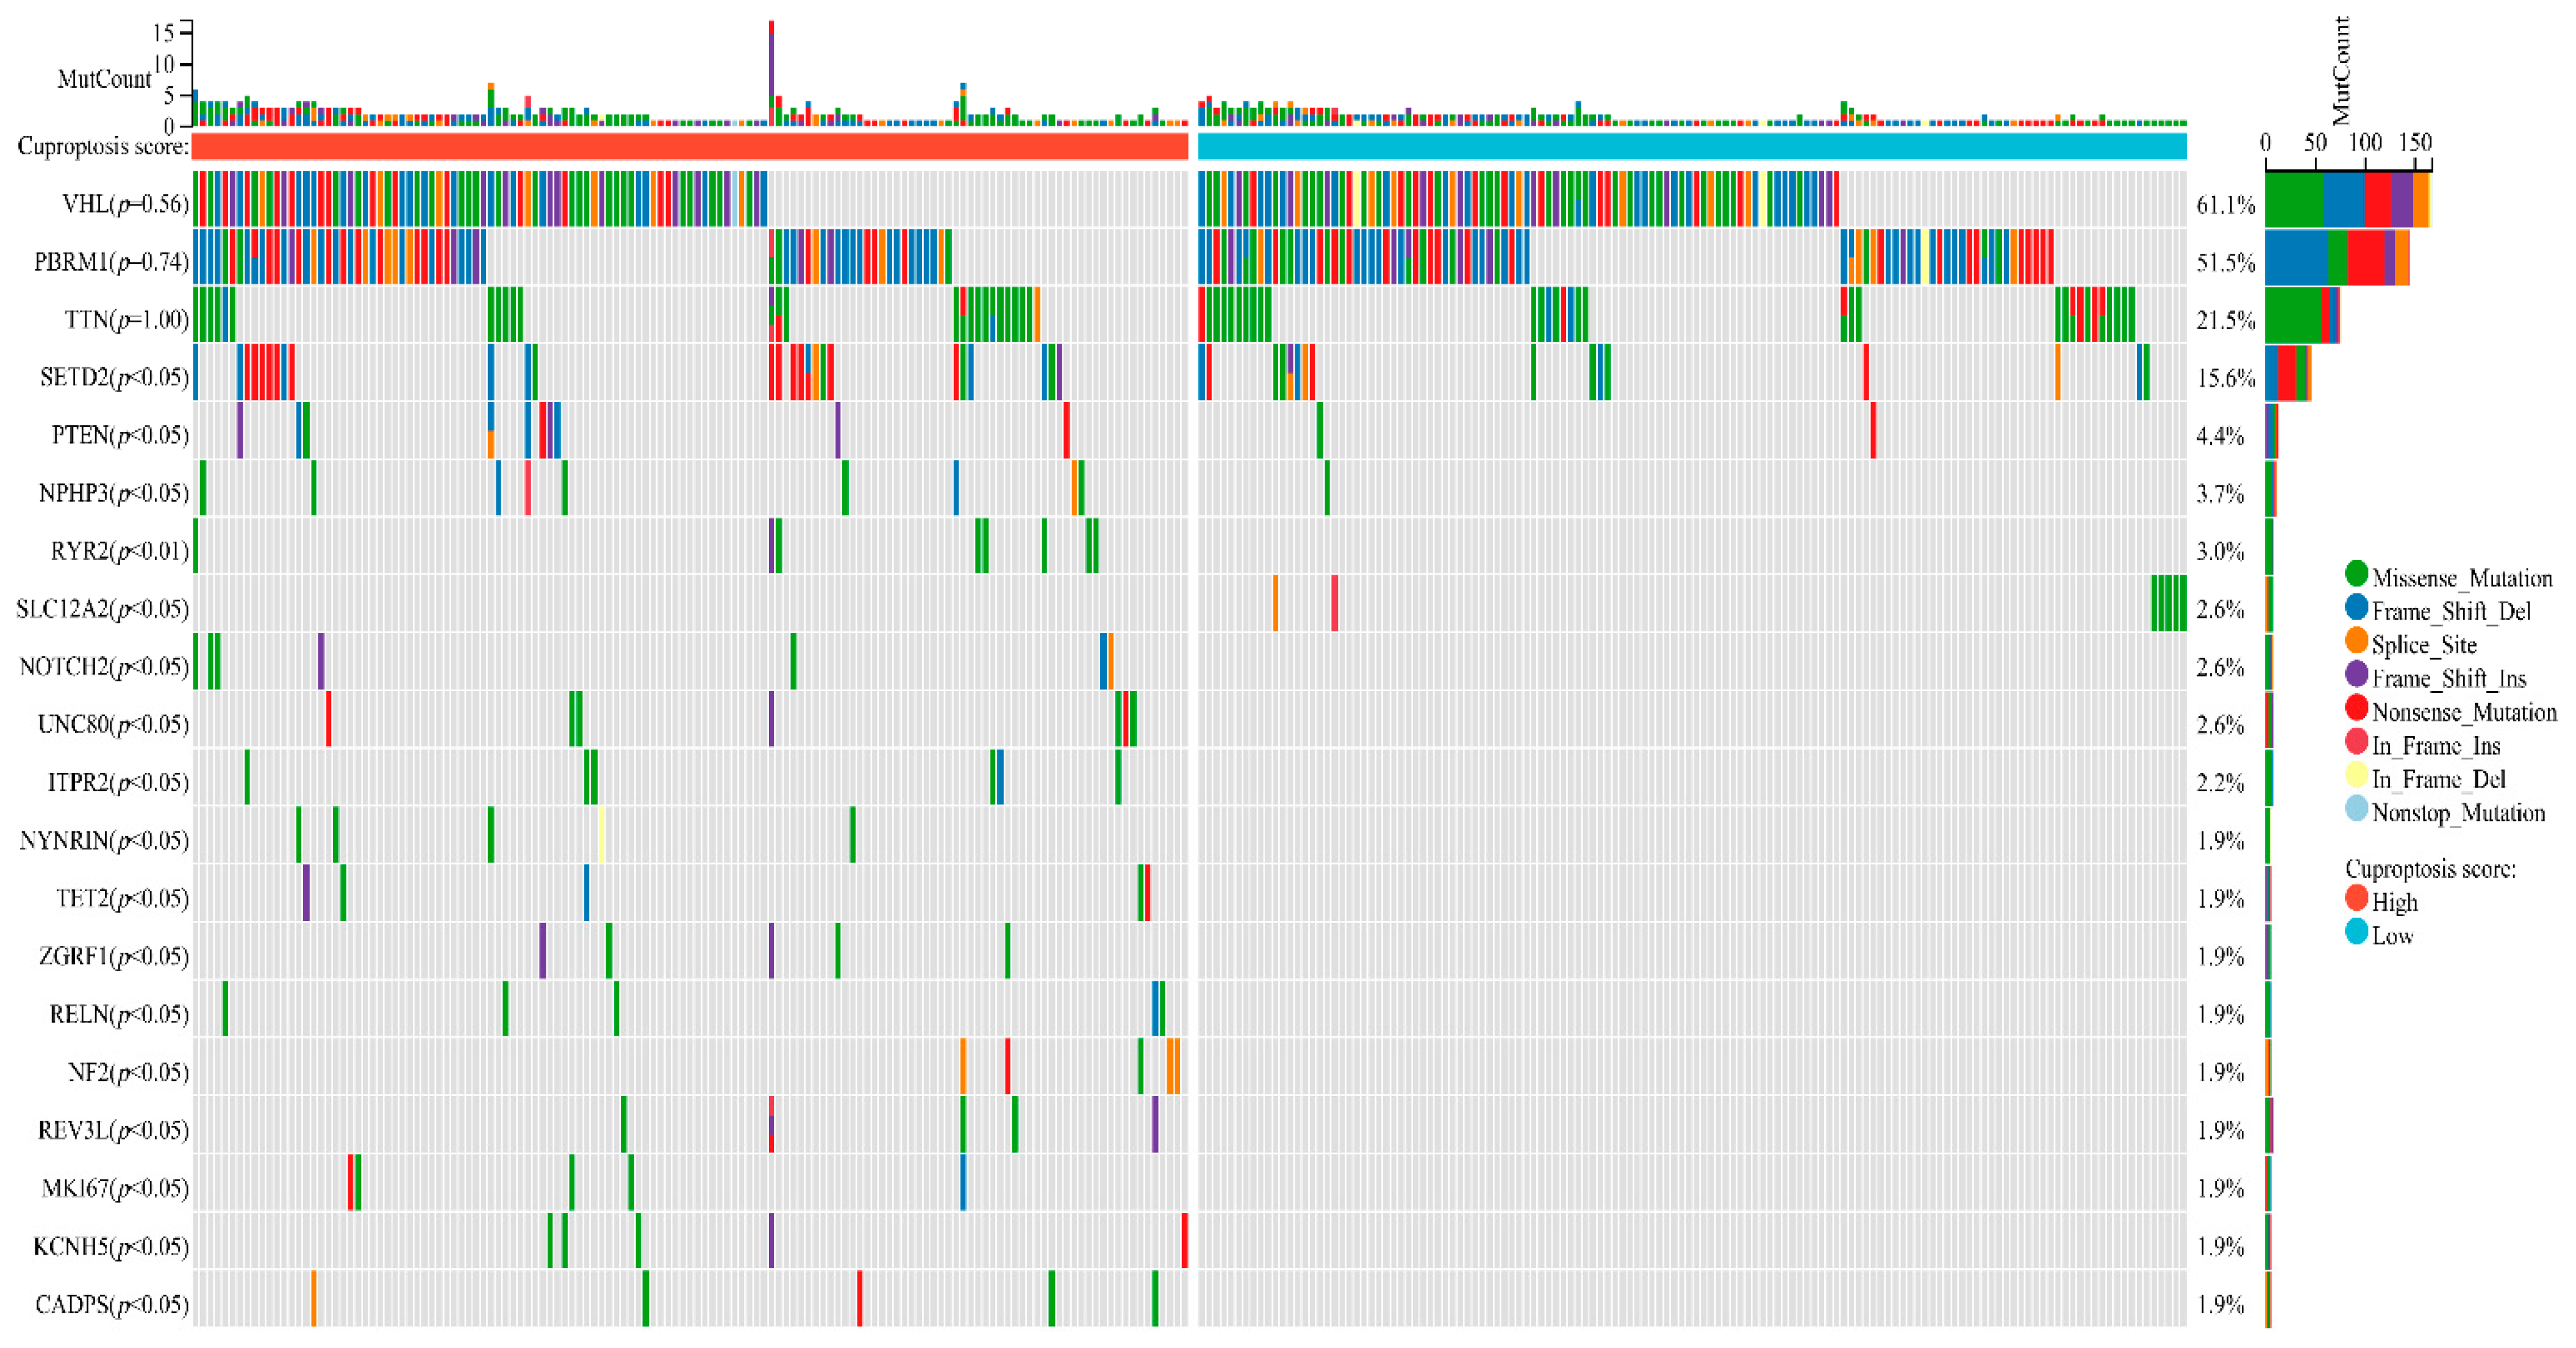The width and height of the screenshot is (2576, 1348).
Task: Click the High cuproptosis score legend dot
Action: tap(2356, 898)
